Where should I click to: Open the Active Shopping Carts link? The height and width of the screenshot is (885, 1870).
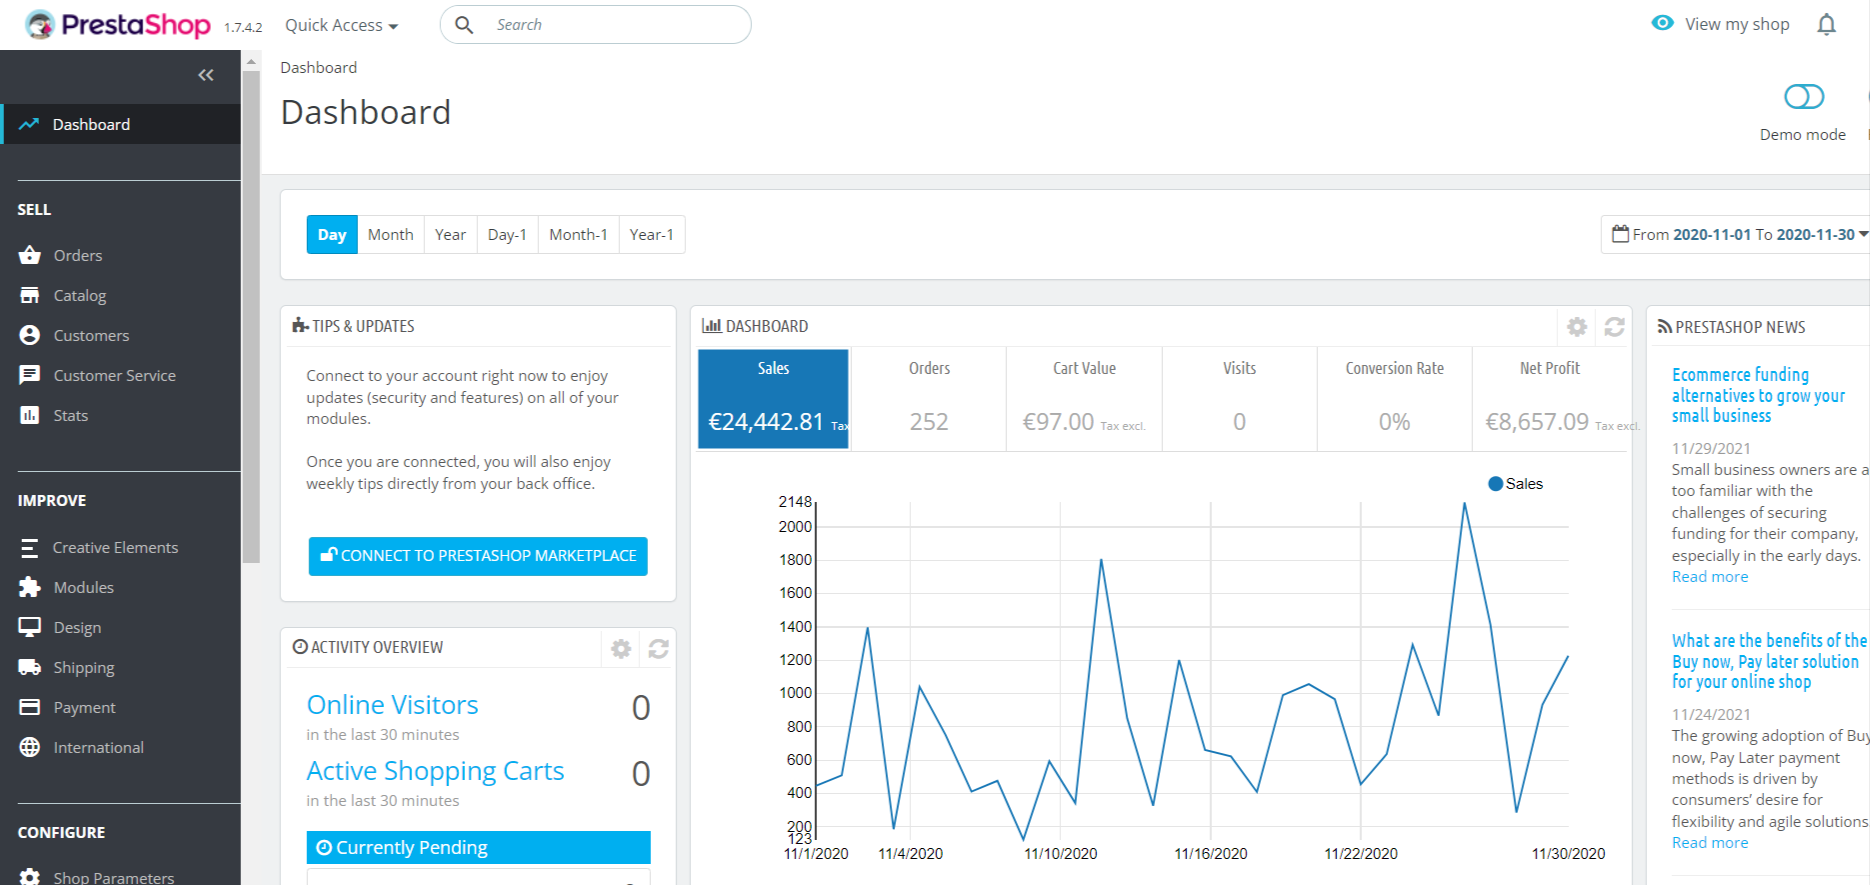[435, 771]
